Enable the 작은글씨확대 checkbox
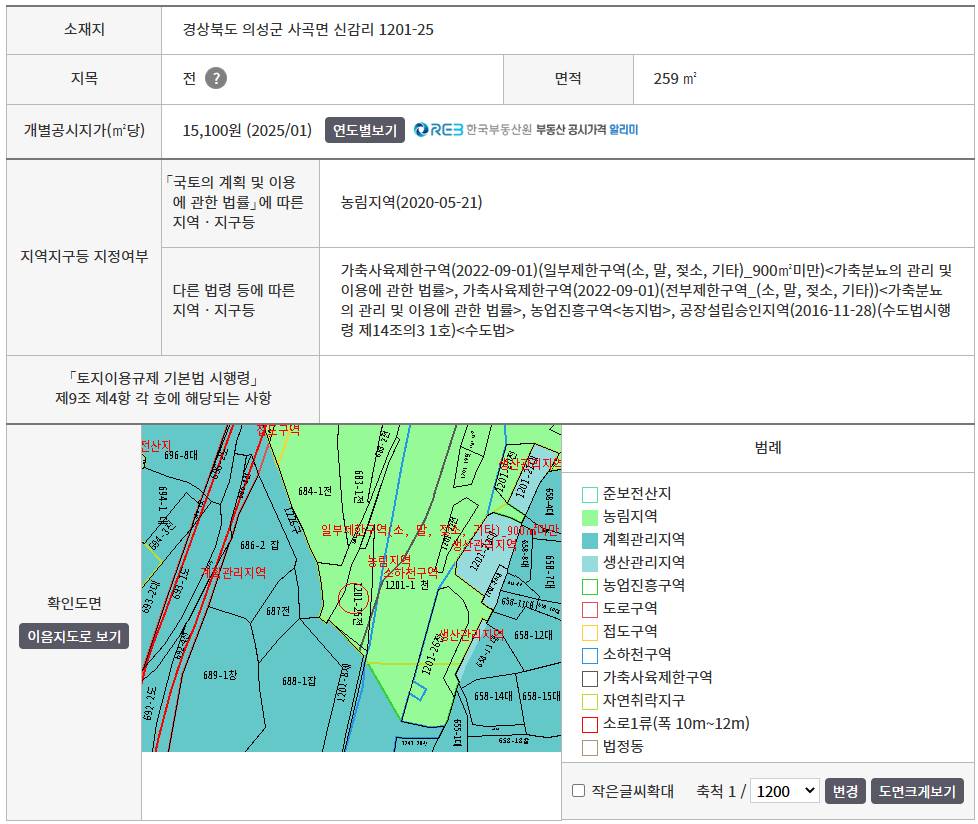The width and height of the screenshot is (978, 824). (579, 790)
